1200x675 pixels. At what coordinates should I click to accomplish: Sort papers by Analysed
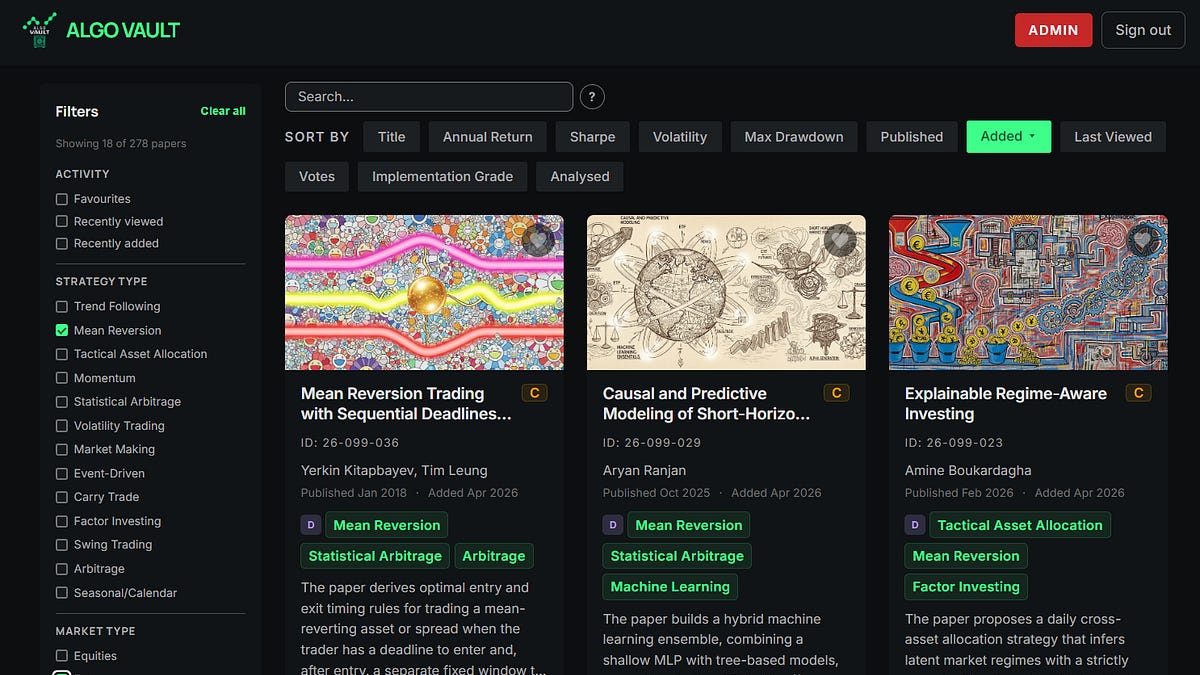point(580,176)
